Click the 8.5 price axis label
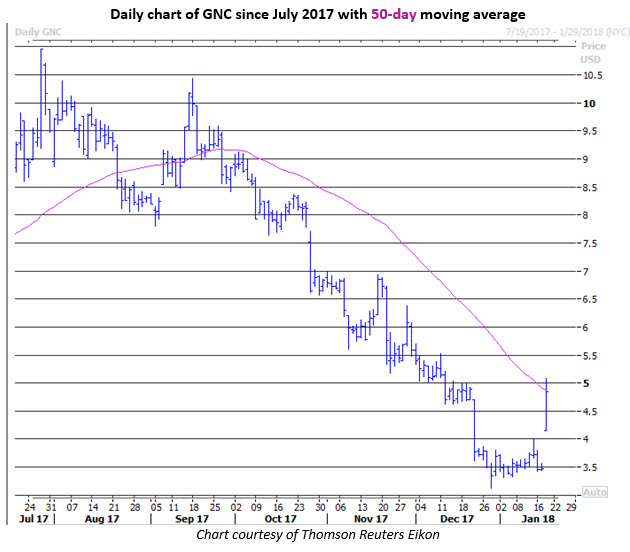The image size is (630, 552). tap(590, 188)
